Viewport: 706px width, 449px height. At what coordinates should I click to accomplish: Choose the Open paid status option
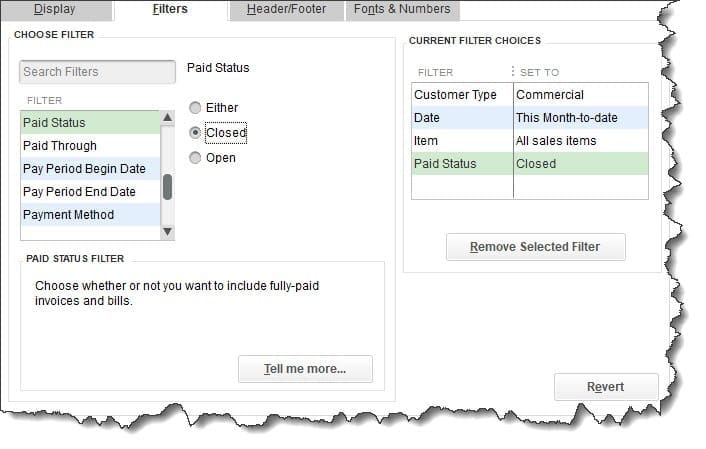click(x=196, y=158)
